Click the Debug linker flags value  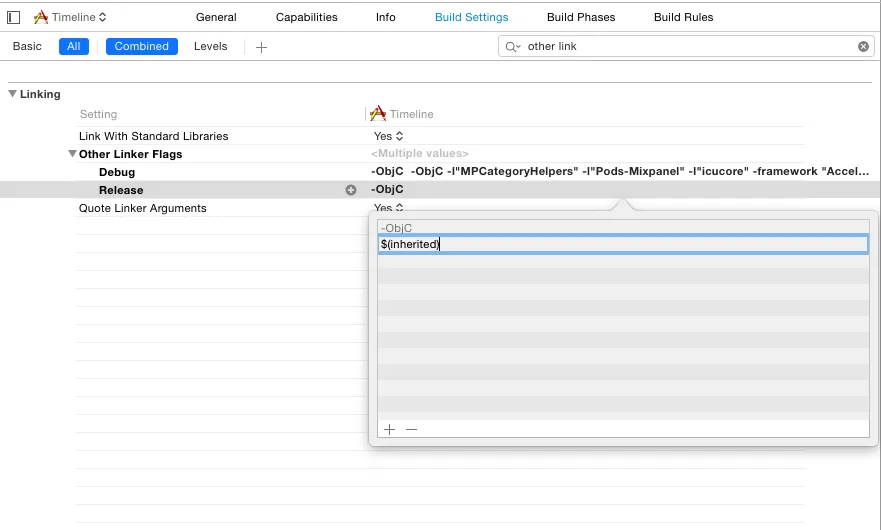(620, 171)
